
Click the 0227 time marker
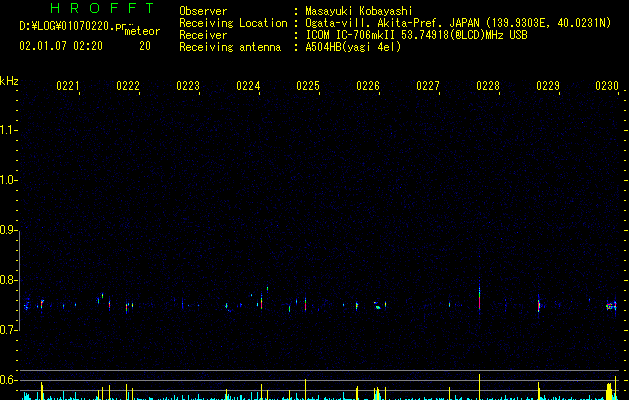tap(428, 86)
